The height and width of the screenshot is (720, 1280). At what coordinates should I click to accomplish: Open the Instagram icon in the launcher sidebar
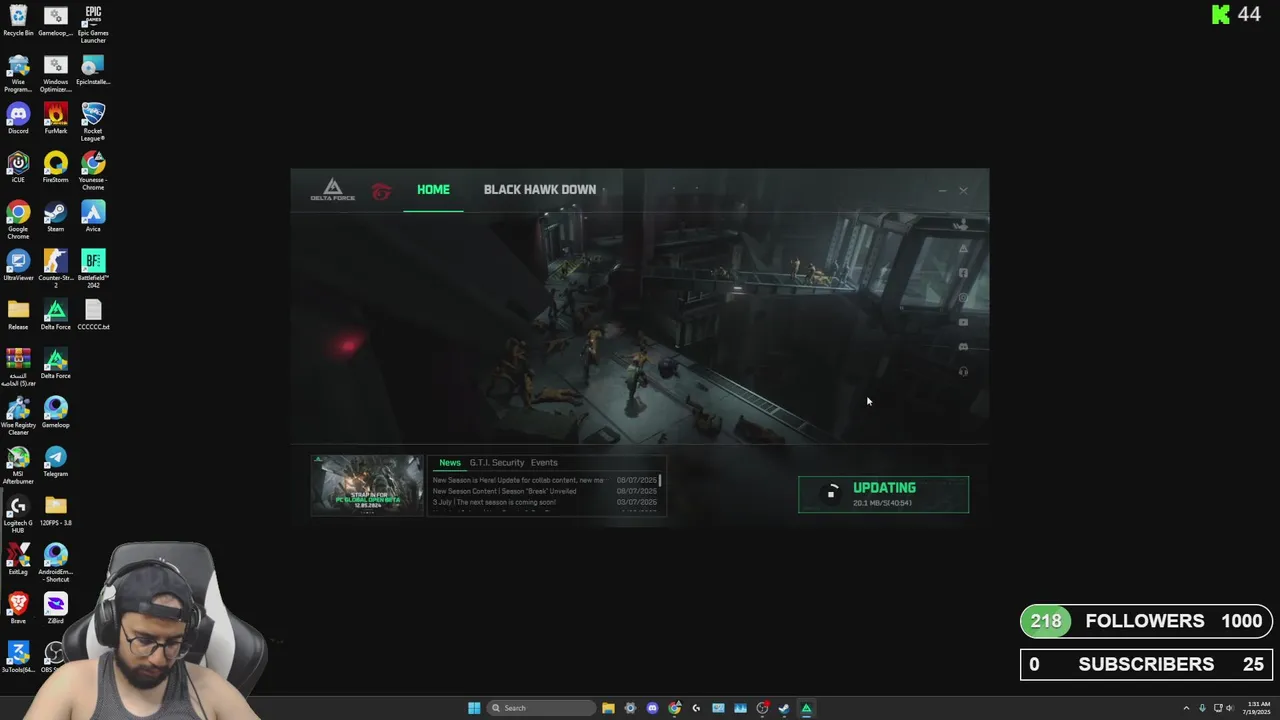(x=963, y=298)
